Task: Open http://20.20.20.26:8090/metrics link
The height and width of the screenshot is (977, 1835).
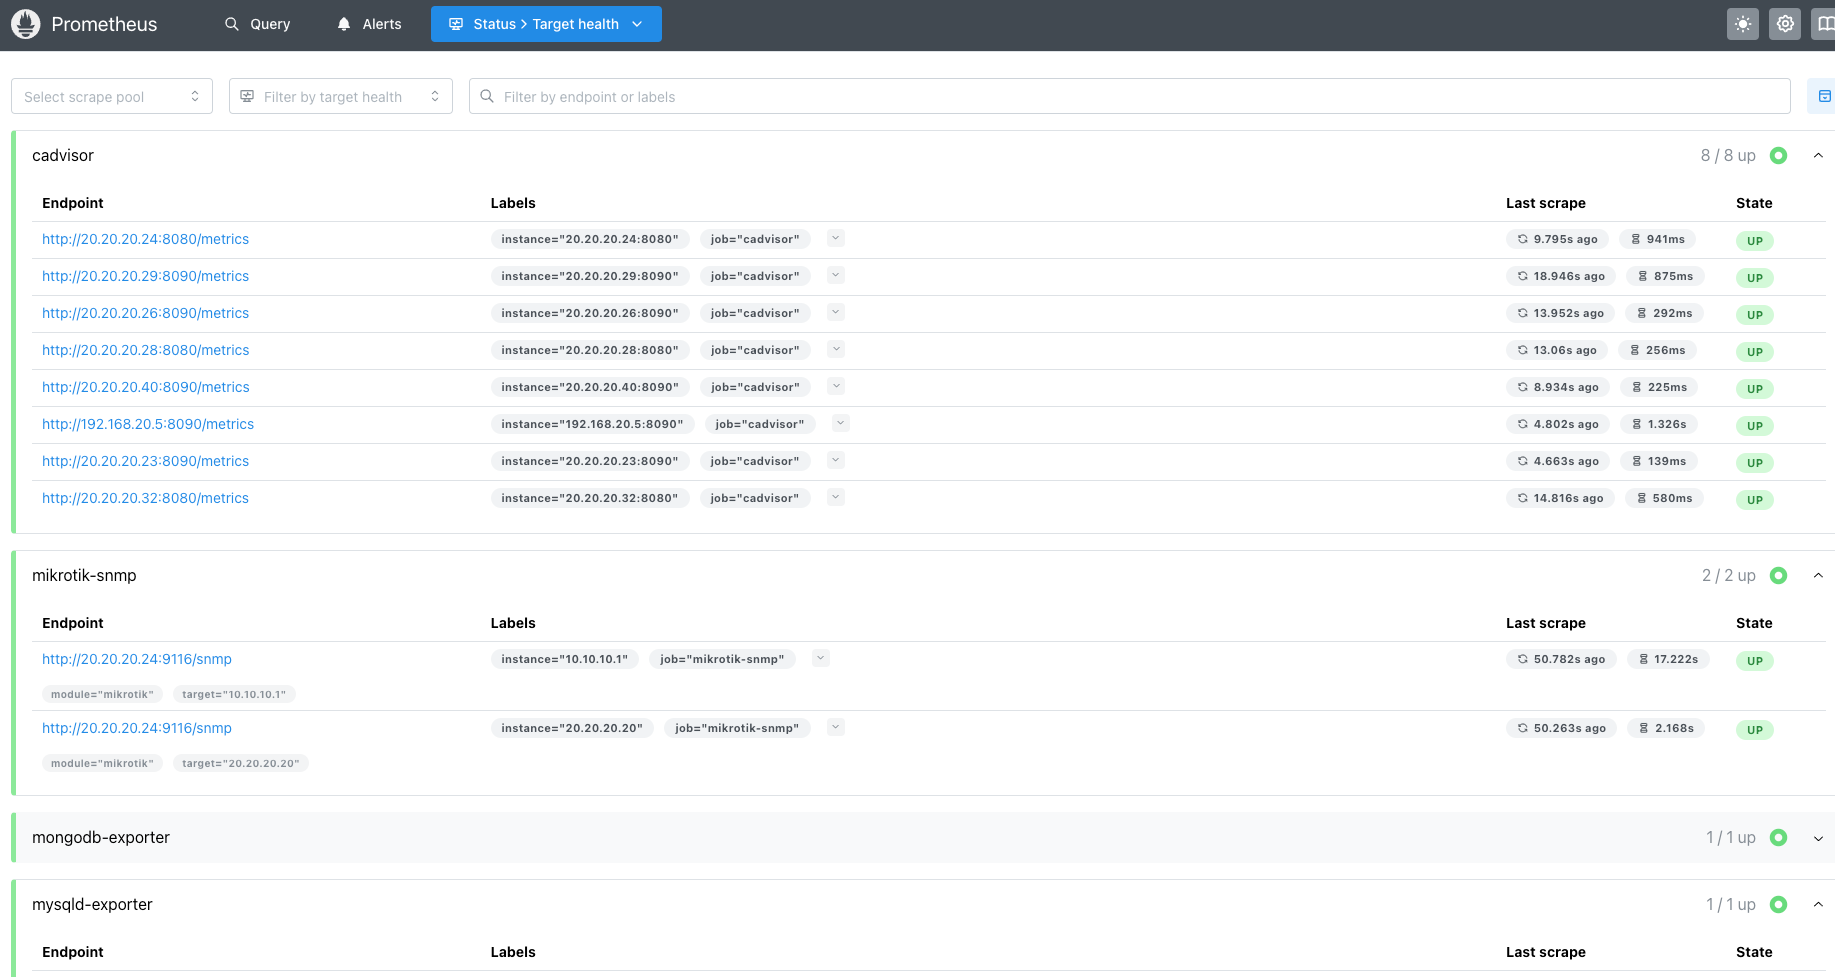Action: [145, 313]
